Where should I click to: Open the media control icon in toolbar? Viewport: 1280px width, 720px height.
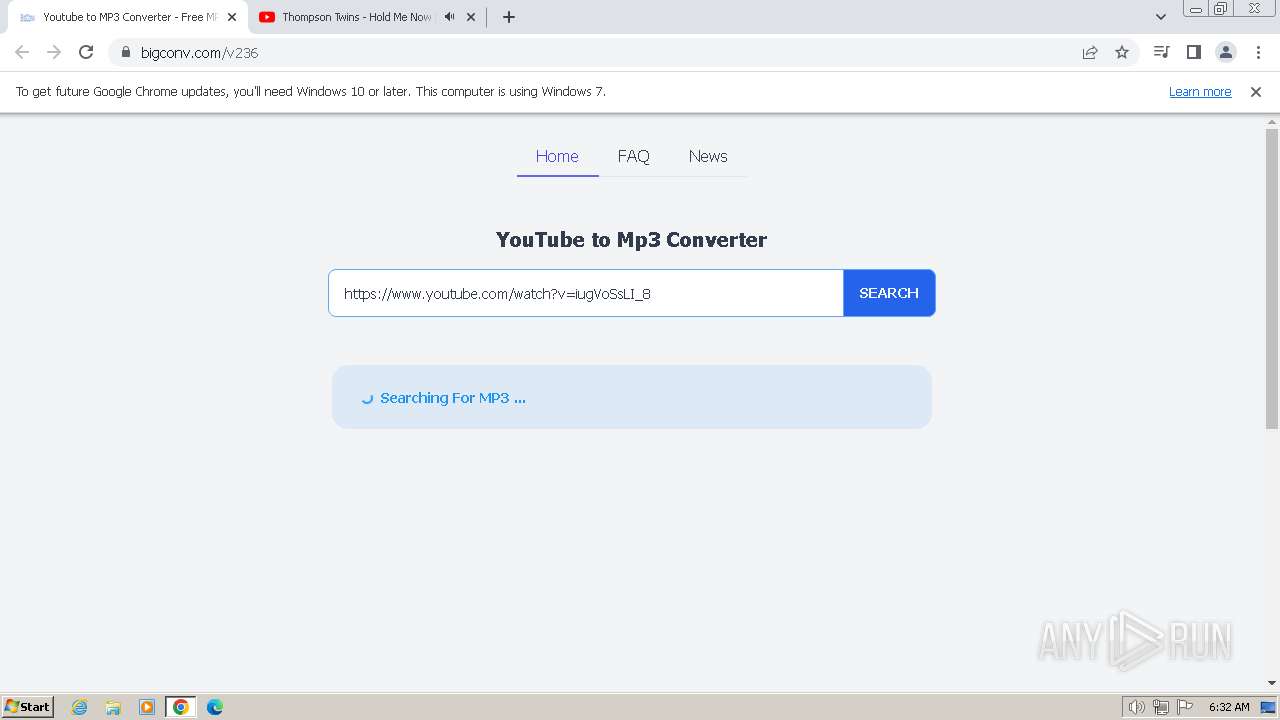point(1161,52)
